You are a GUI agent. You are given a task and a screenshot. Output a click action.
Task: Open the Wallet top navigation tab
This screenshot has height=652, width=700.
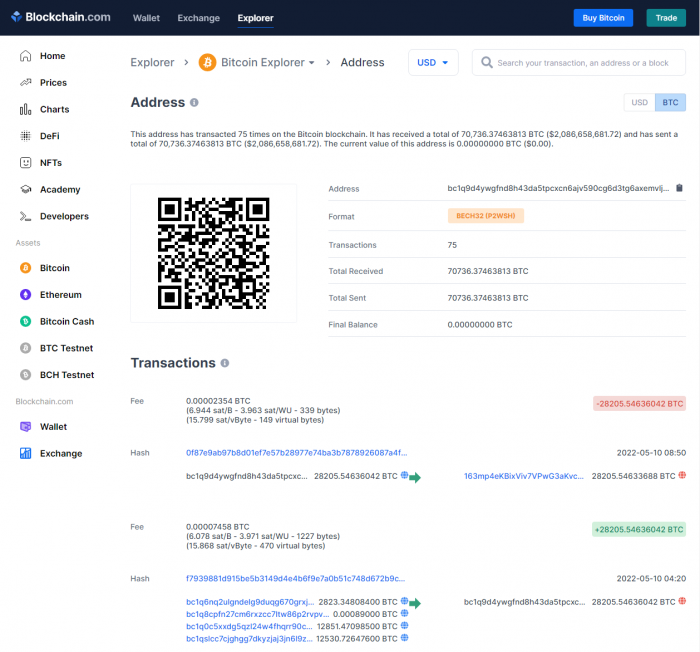(146, 18)
